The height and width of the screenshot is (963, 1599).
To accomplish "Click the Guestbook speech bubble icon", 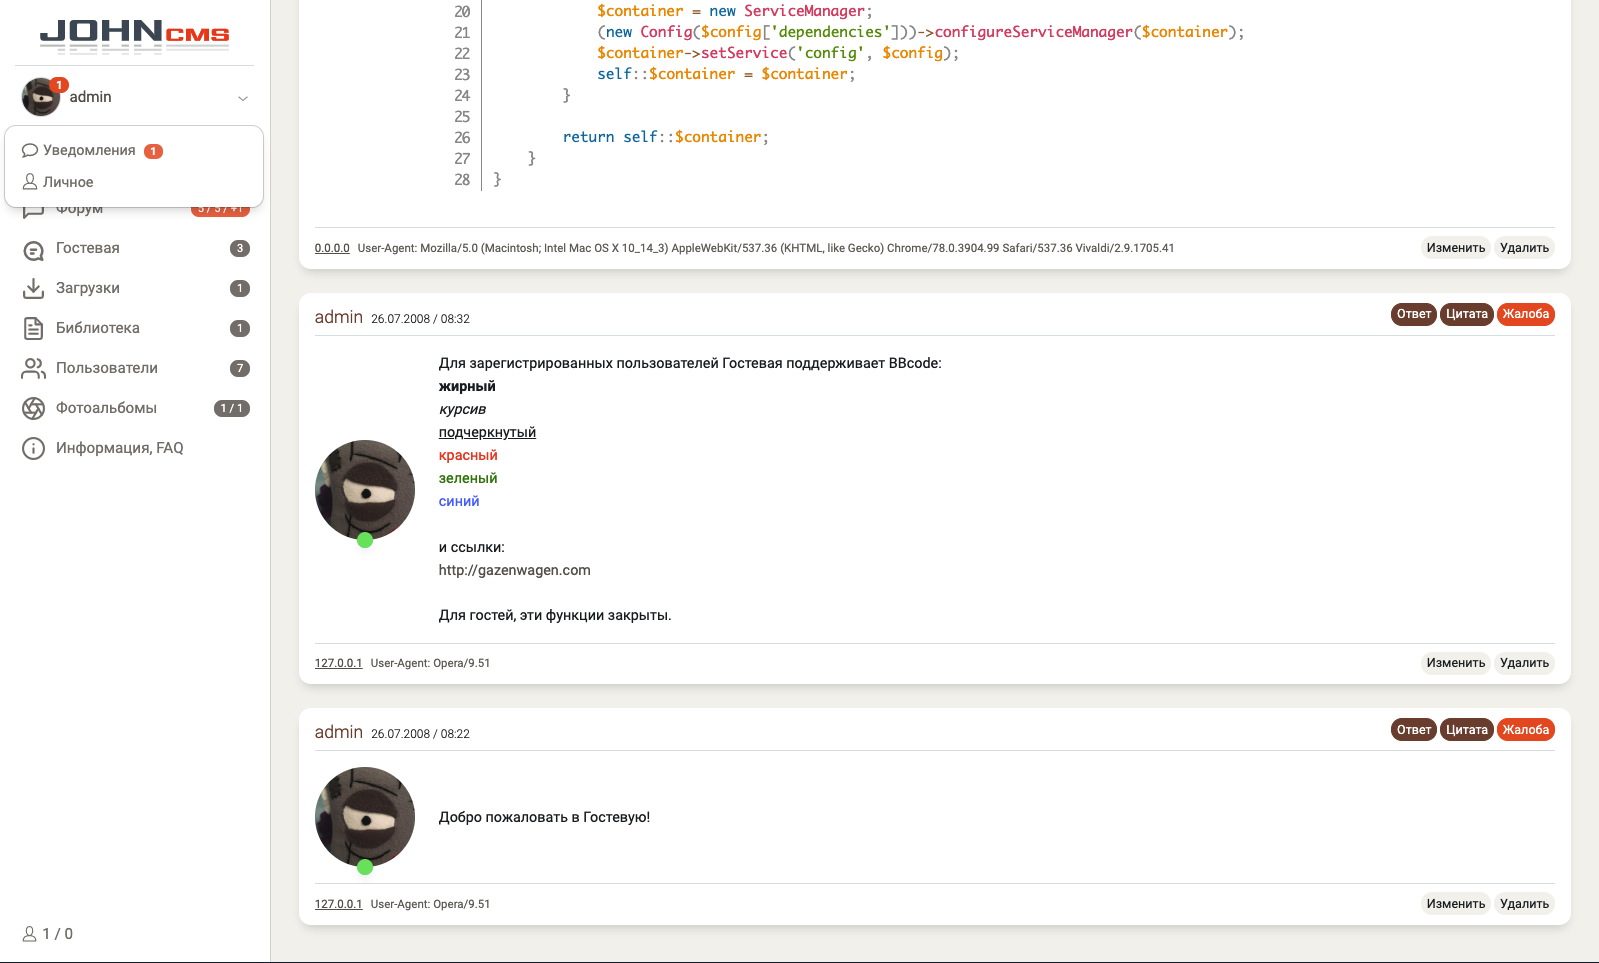I will pyautogui.click(x=33, y=249).
